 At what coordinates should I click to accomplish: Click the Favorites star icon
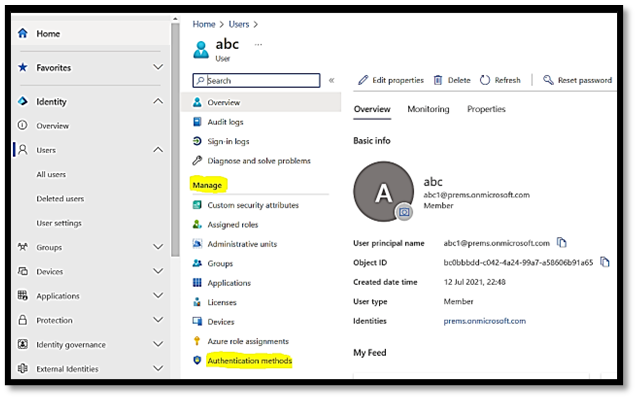tap(23, 67)
